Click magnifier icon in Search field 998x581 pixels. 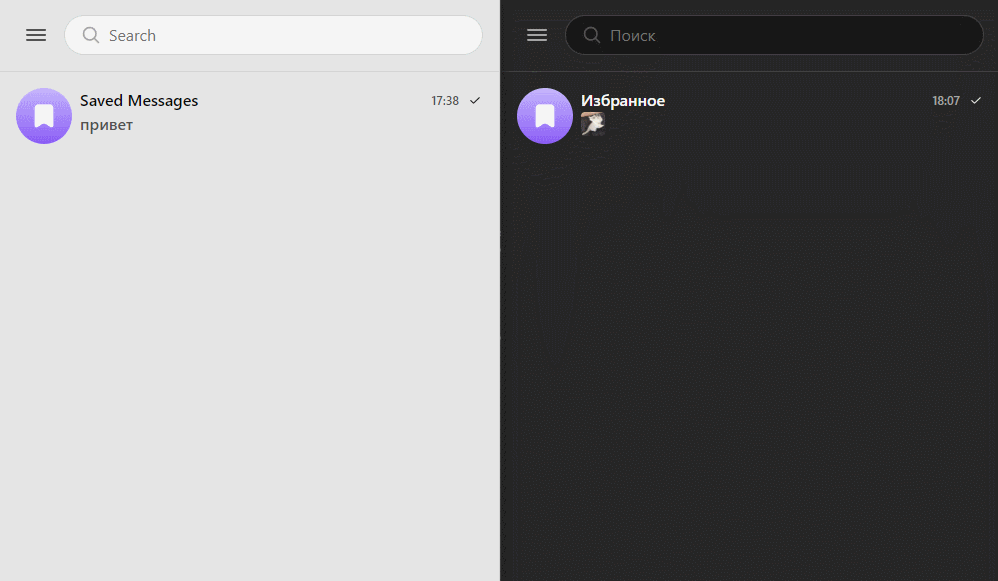[x=91, y=35]
